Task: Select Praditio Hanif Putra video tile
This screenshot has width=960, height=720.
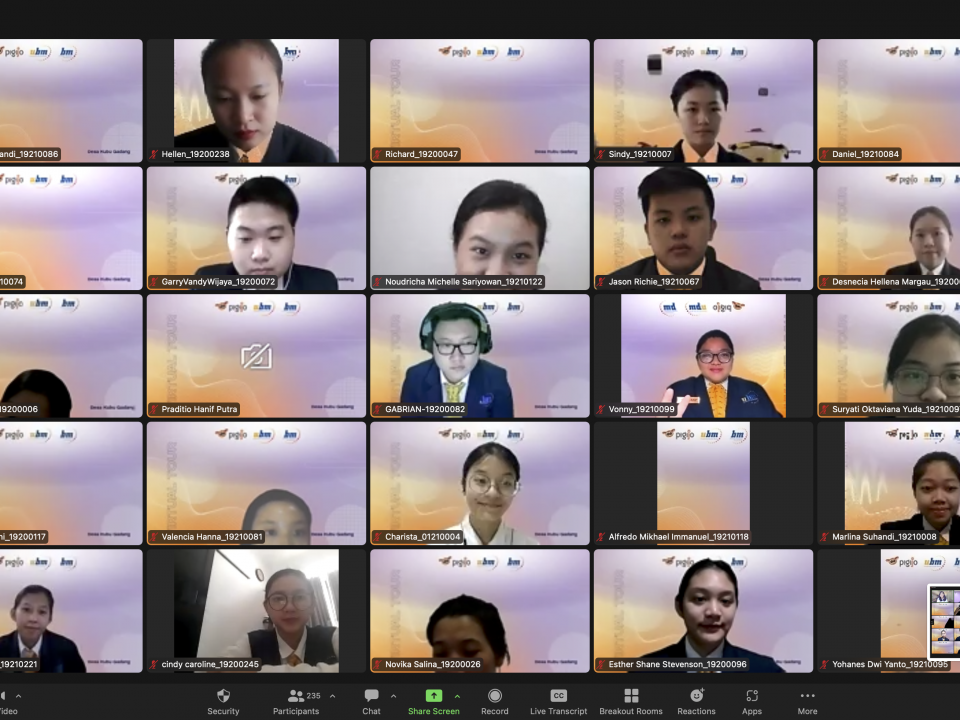Action: (256, 356)
